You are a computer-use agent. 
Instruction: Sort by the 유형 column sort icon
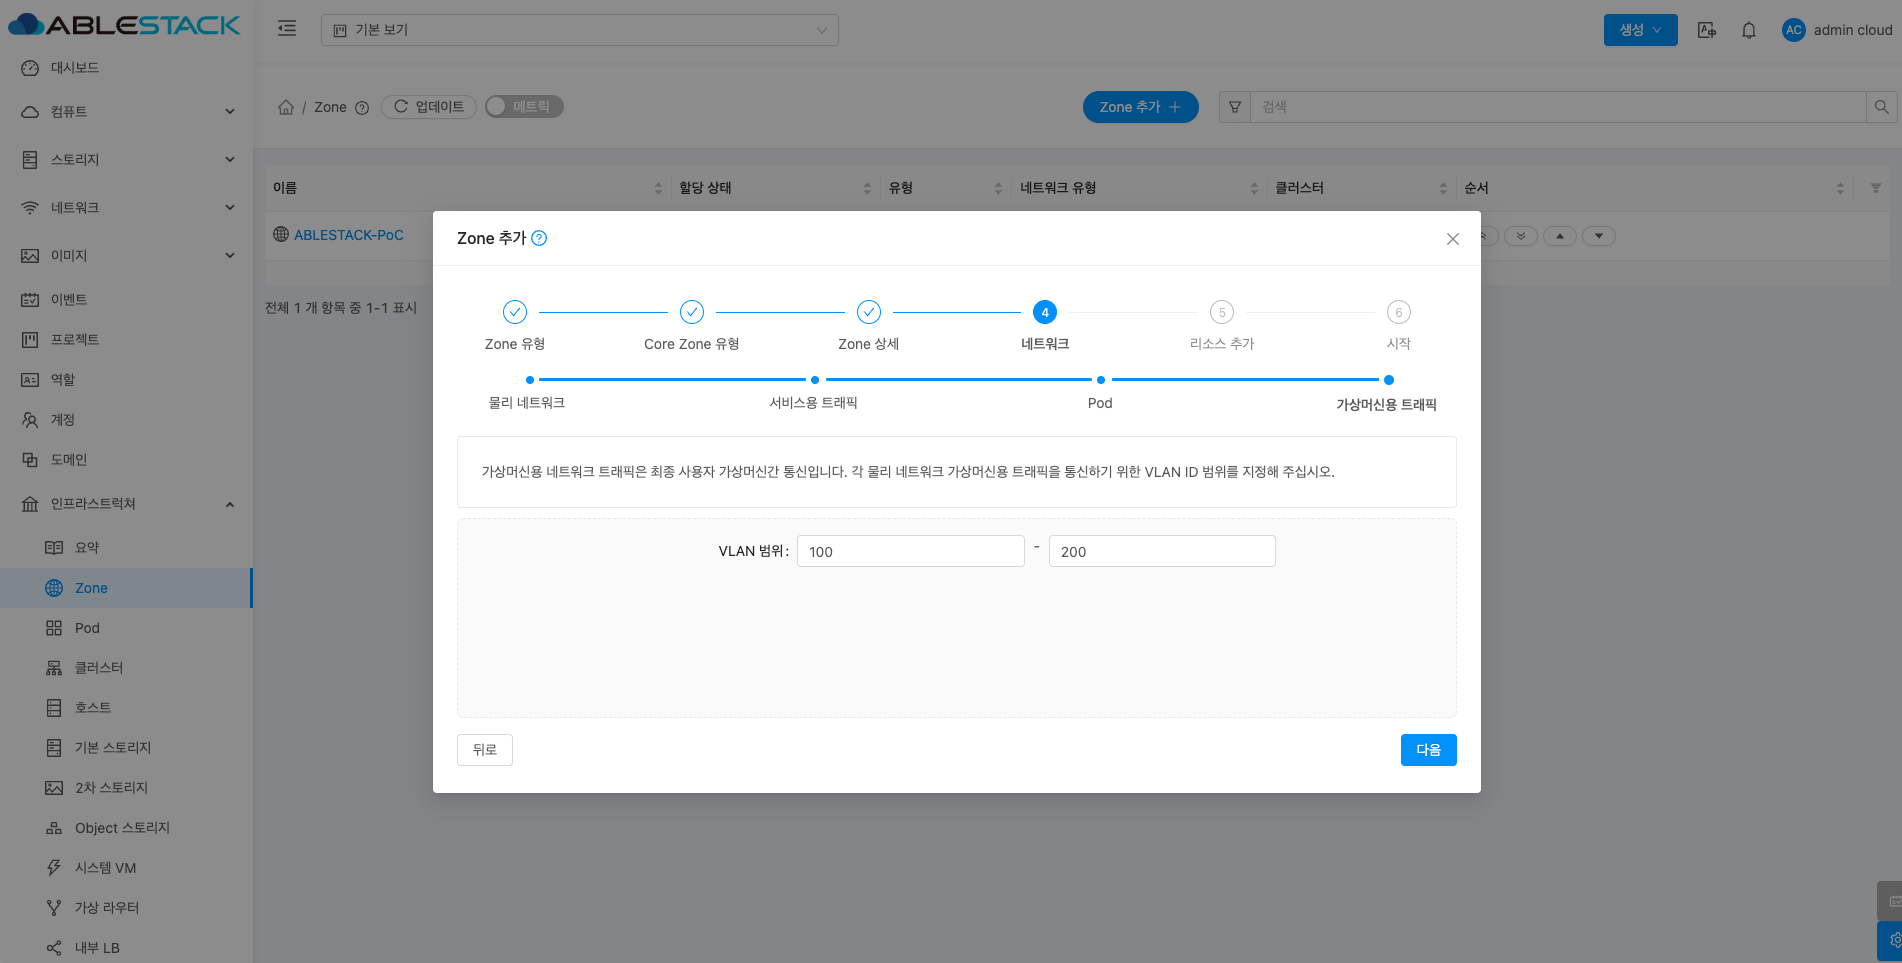point(998,188)
